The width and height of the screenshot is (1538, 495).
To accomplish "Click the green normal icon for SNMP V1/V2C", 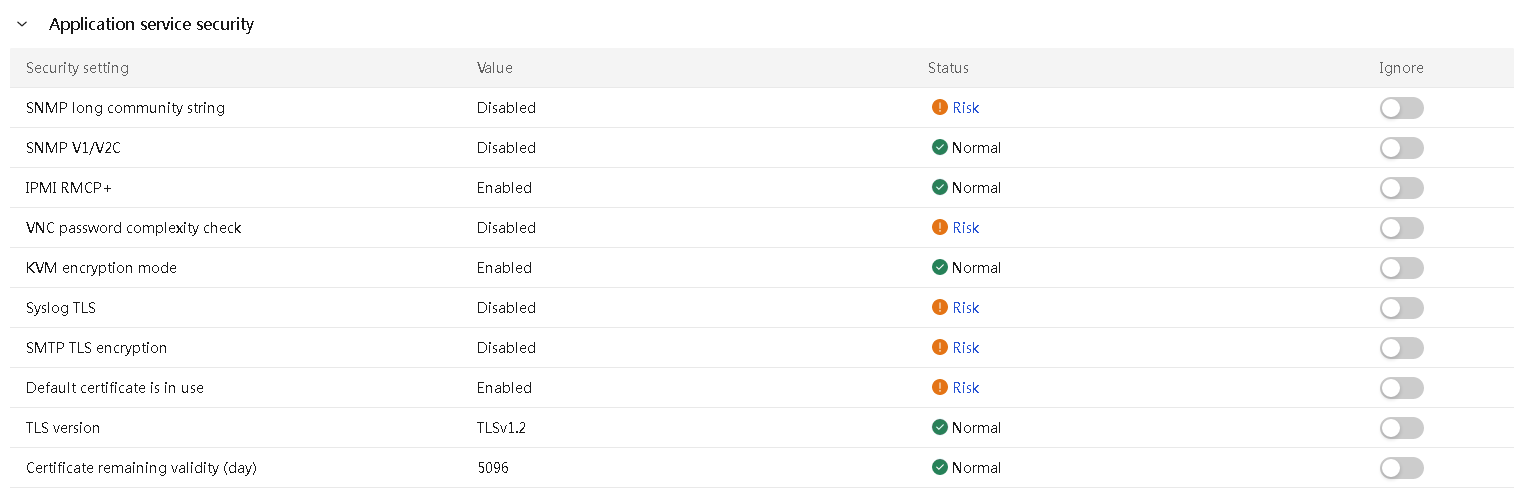I will 939,147.
